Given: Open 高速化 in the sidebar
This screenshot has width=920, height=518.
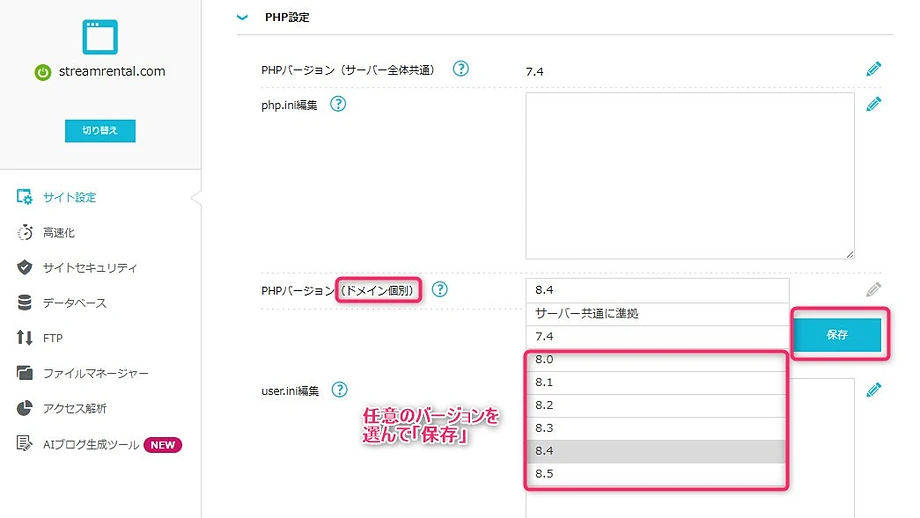Looking at the screenshot, I should (59, 233).
